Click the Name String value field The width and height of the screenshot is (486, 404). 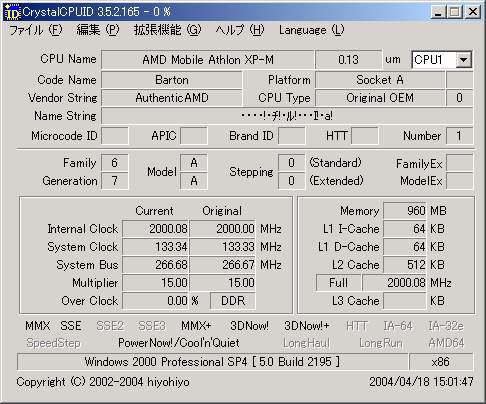(287, 116)
